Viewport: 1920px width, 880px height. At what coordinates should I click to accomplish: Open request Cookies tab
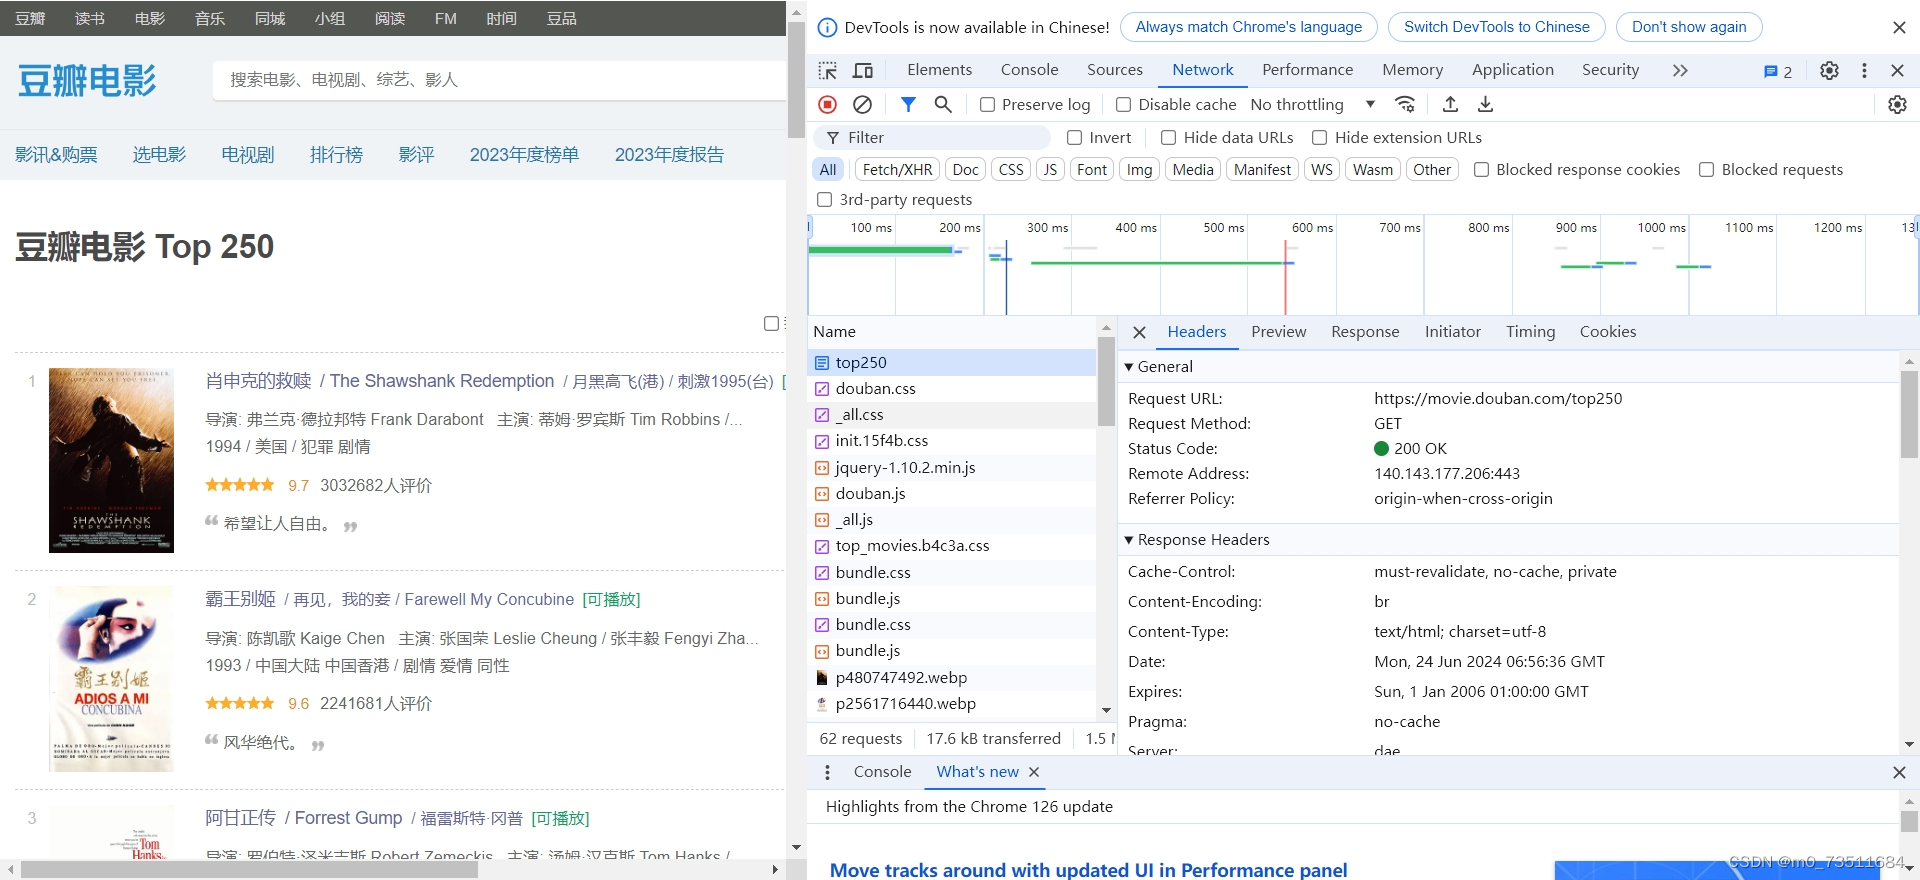(x=1607, y=332)
